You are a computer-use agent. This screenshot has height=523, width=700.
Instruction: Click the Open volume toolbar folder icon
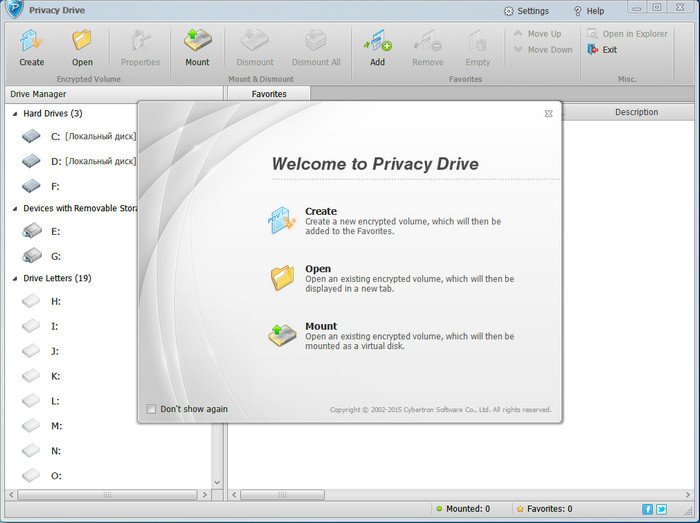[82, 41]
